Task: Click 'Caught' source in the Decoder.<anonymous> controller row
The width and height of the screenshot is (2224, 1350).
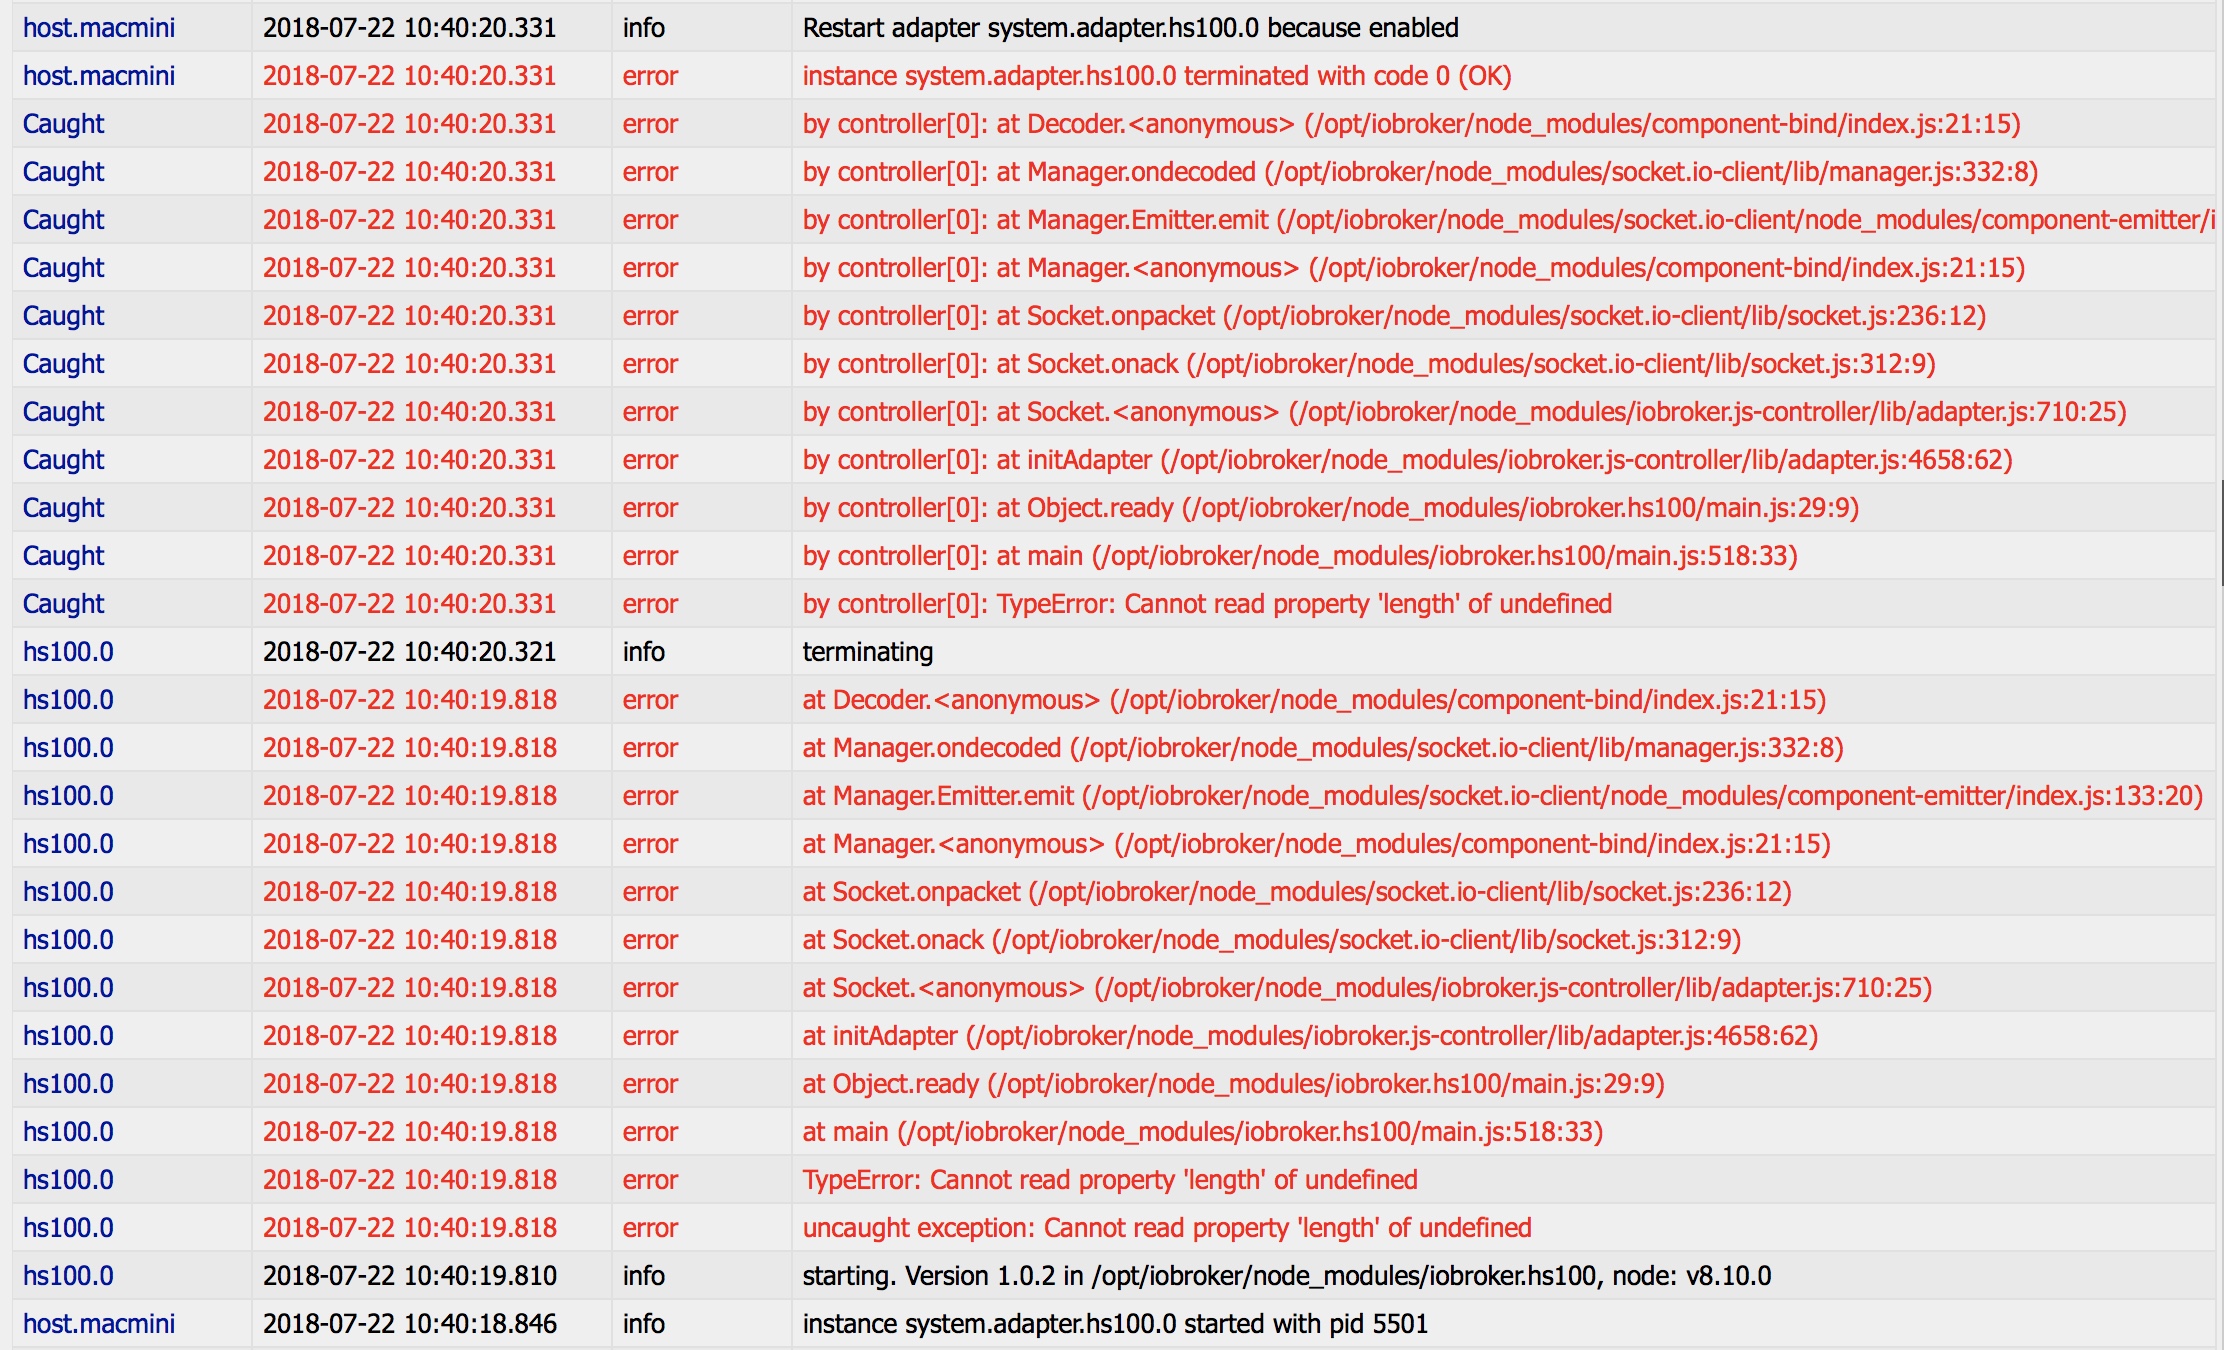Action: (63, 124)
